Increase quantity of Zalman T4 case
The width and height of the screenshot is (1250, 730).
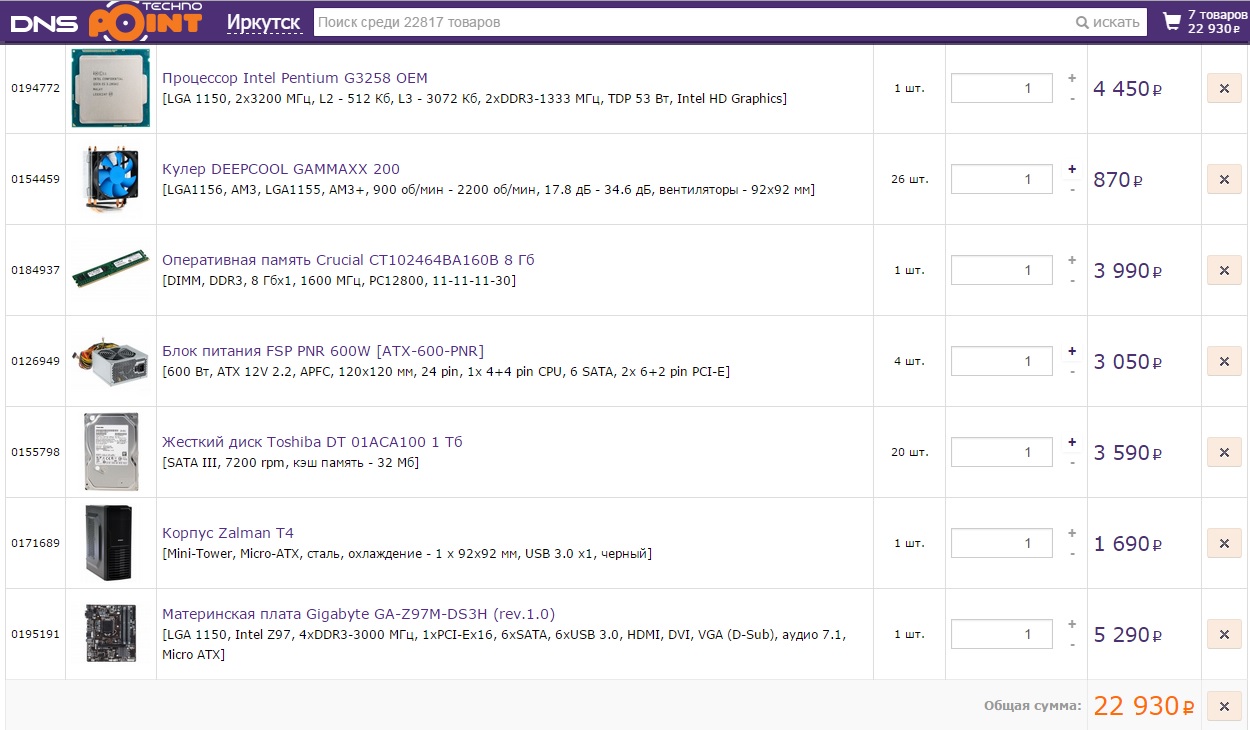[x=1072, y=533]
